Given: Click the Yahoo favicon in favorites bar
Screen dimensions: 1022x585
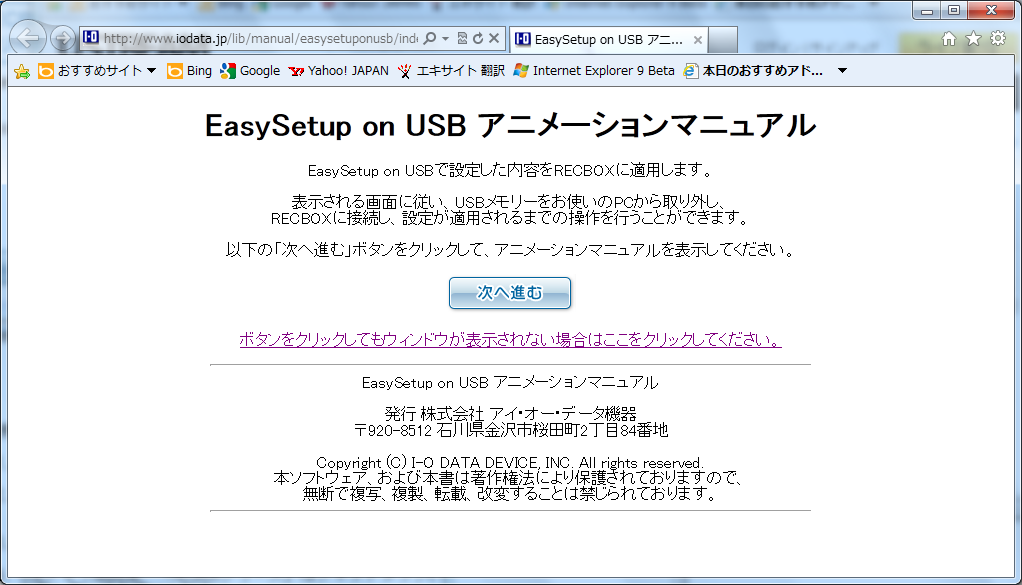Looking at the screenshot, I should [297, 71].
